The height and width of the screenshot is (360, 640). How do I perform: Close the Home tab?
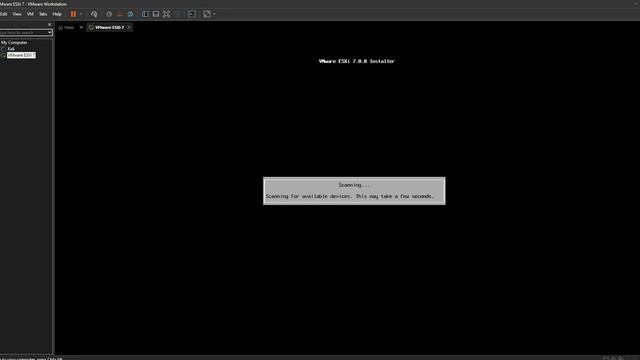pyautogui.click(x=81, y=27)
